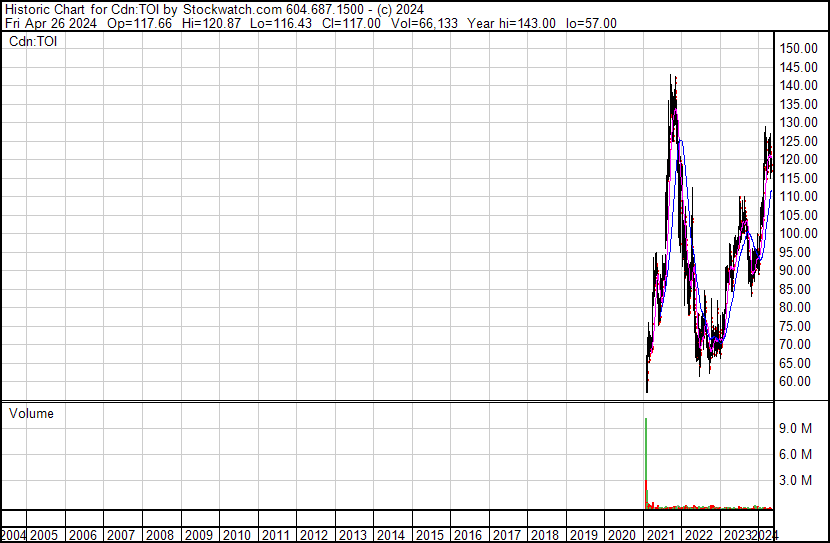Click the 65.00 price axis label
Image resolution: width=830 pixels, height=543 pixels.
tap(795, 364)
